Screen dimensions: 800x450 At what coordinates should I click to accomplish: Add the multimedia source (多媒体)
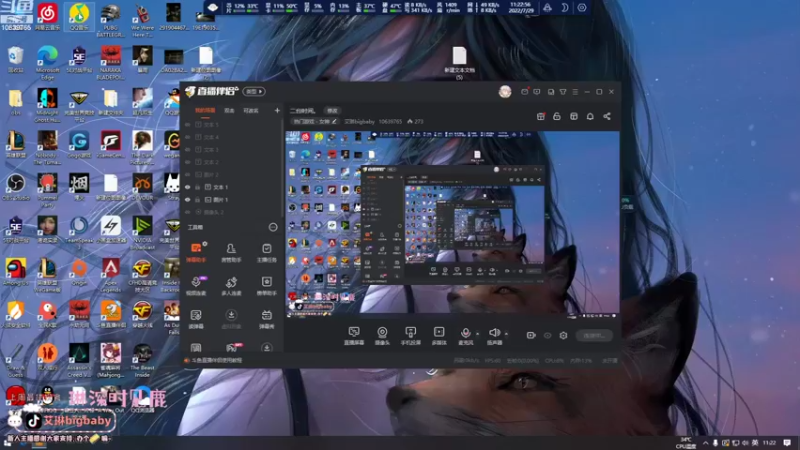pyautogui.click(x=439, y=336)
